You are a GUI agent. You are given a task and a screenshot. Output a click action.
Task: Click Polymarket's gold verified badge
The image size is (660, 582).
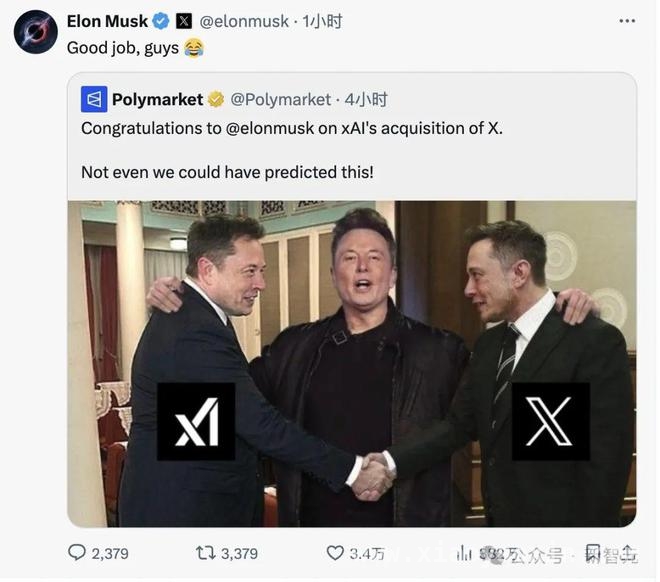point(216,100)
